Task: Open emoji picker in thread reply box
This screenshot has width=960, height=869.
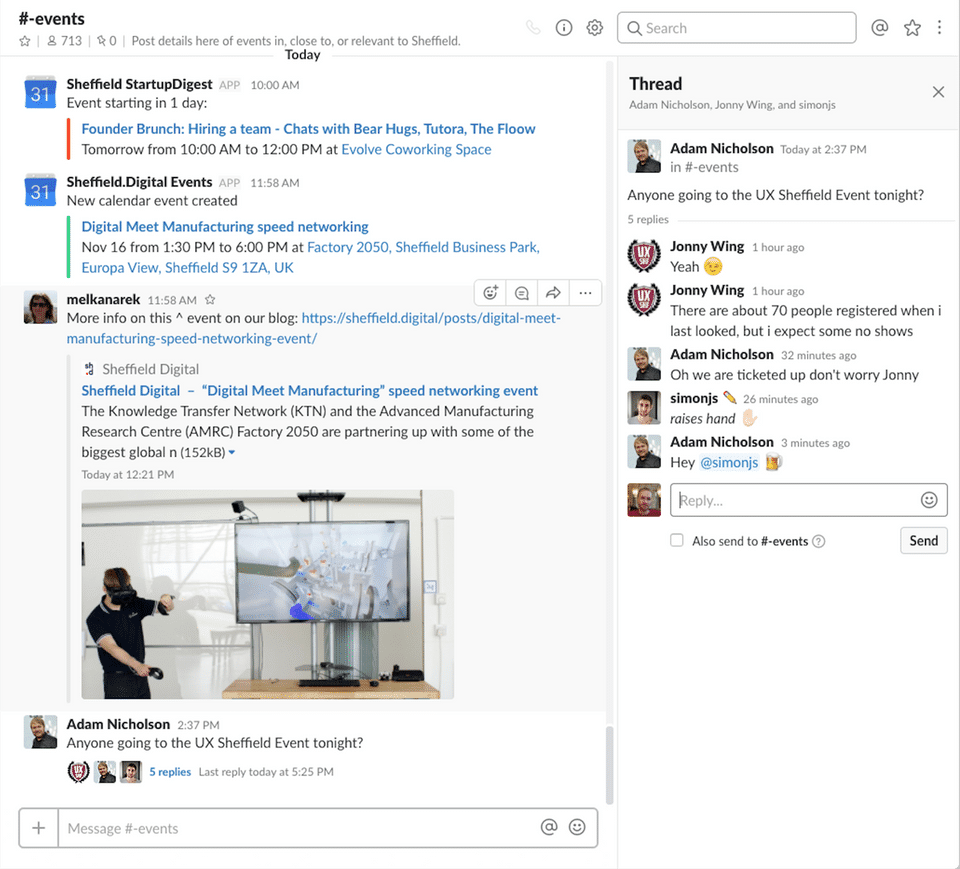Action: tap(929, 500)
